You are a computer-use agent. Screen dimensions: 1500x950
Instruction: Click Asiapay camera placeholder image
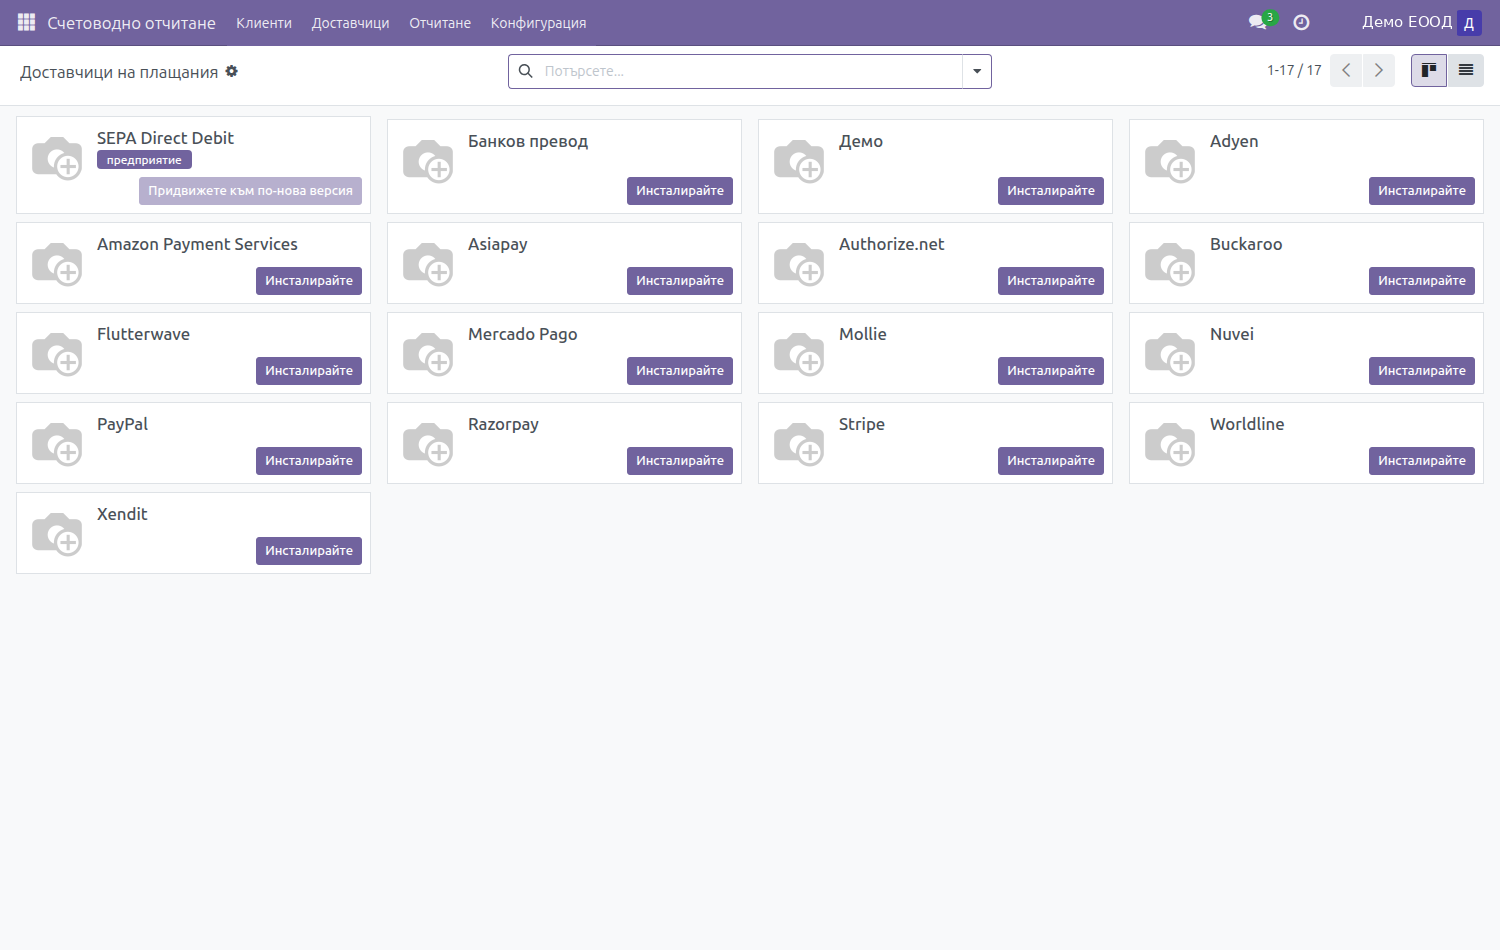click(x=428, y=265)
